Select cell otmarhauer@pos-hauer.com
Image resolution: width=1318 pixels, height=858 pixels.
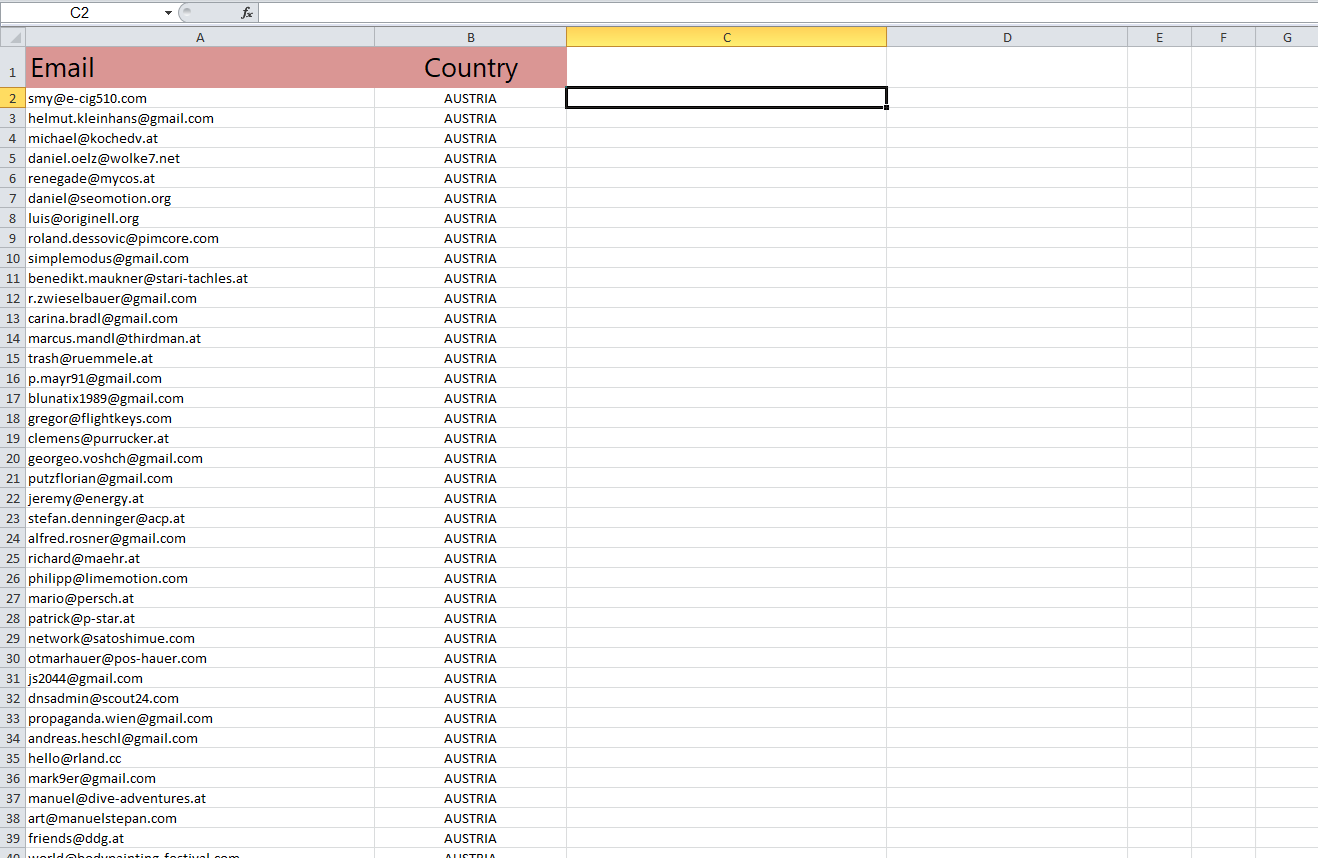(x=200, y=658)
